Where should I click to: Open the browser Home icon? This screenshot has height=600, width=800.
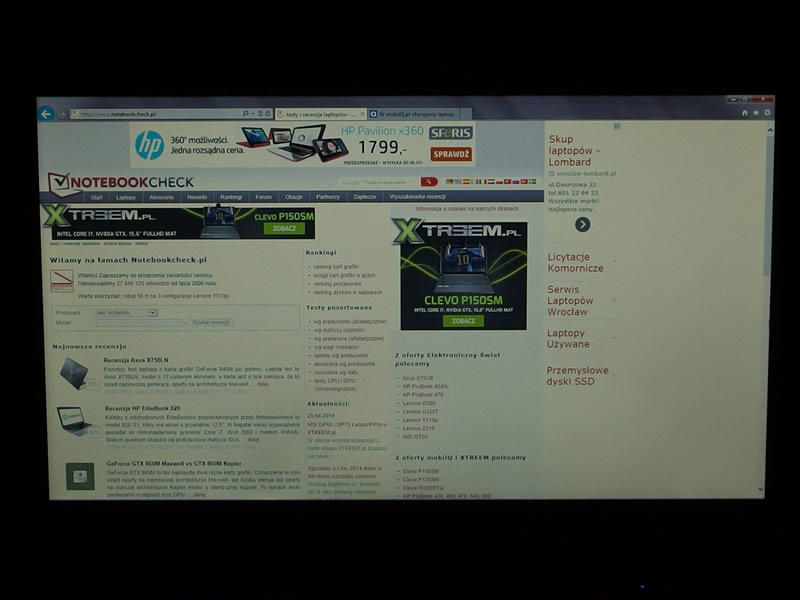pos(744,113)
